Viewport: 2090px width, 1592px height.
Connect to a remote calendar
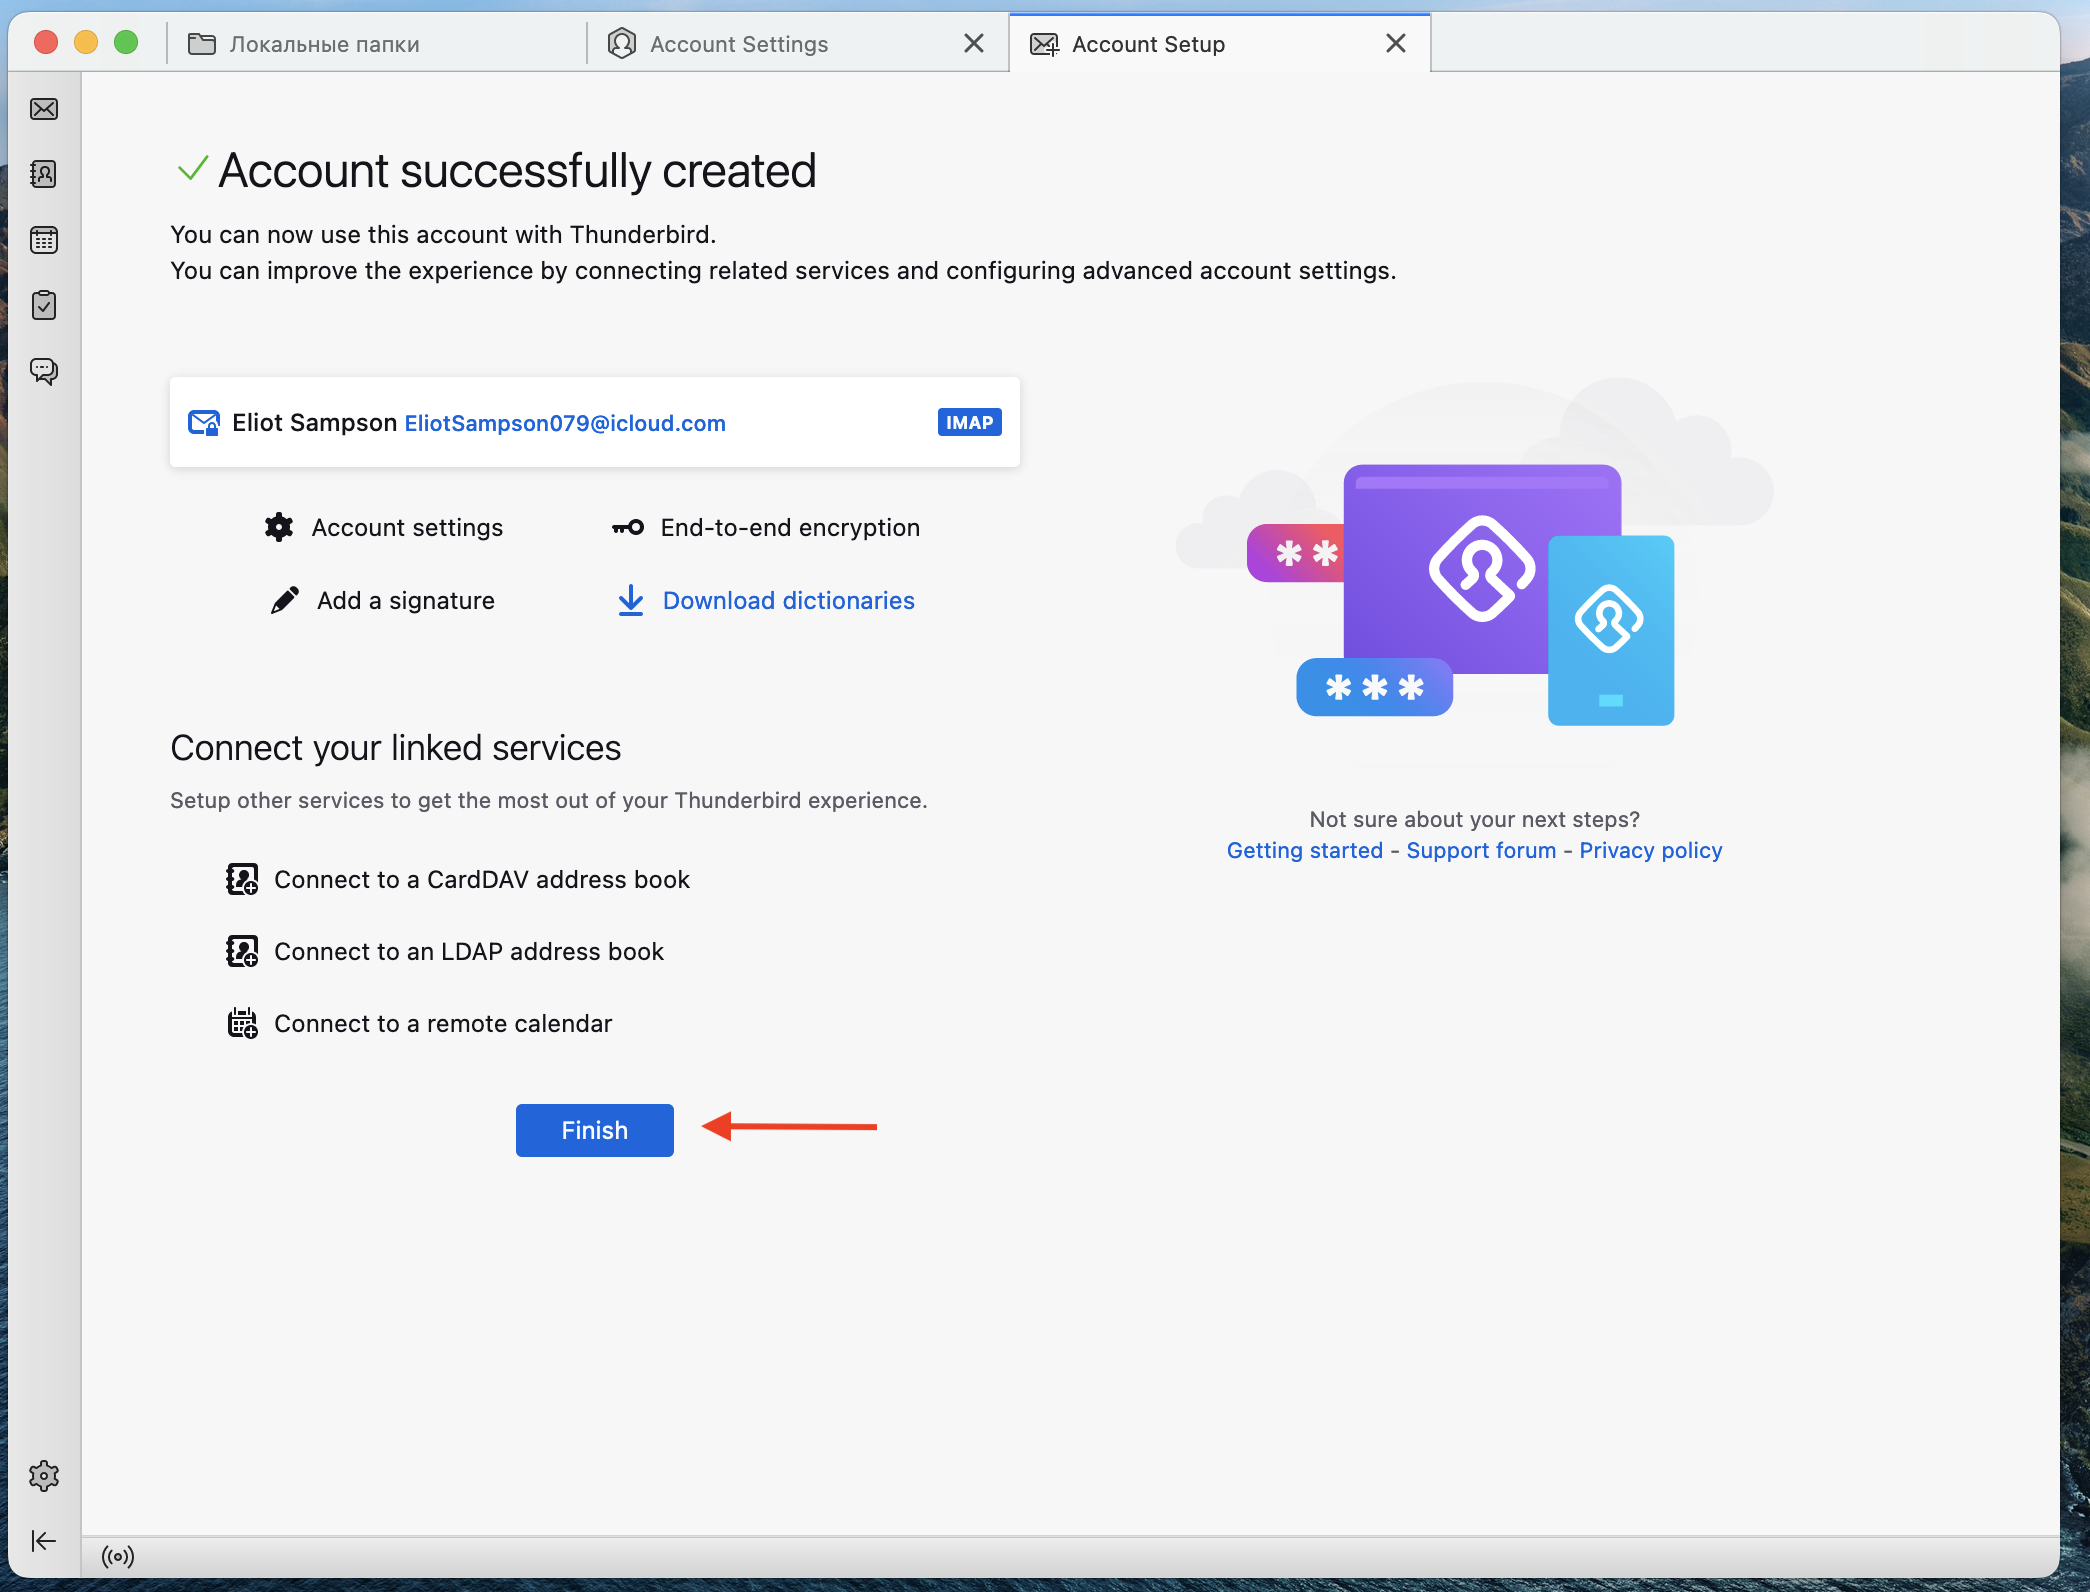click(x=442, y=1023)
